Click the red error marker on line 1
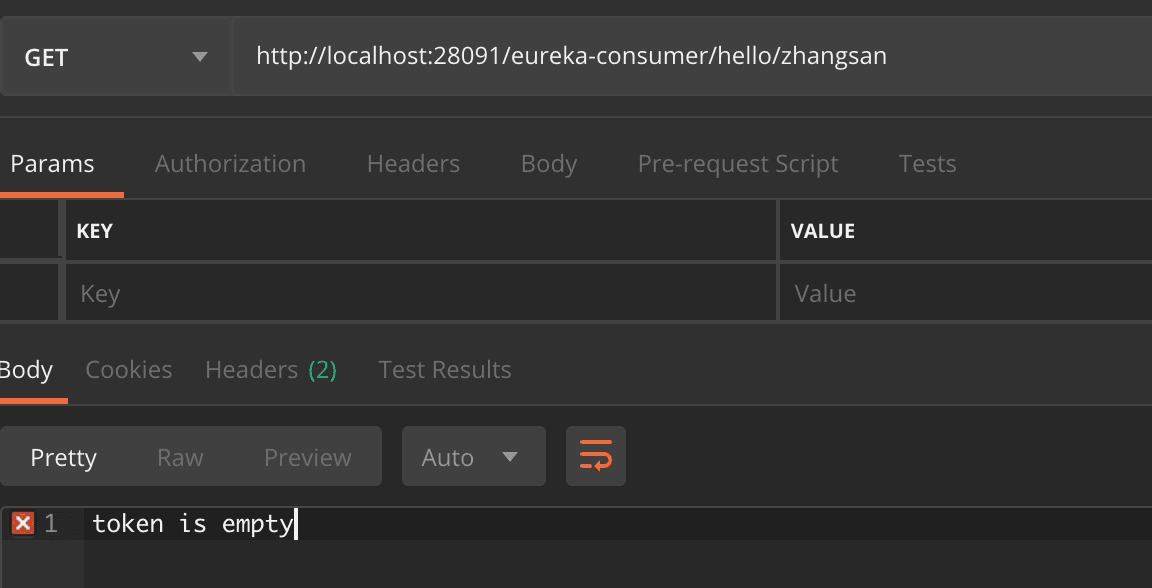 click(23, 523)
